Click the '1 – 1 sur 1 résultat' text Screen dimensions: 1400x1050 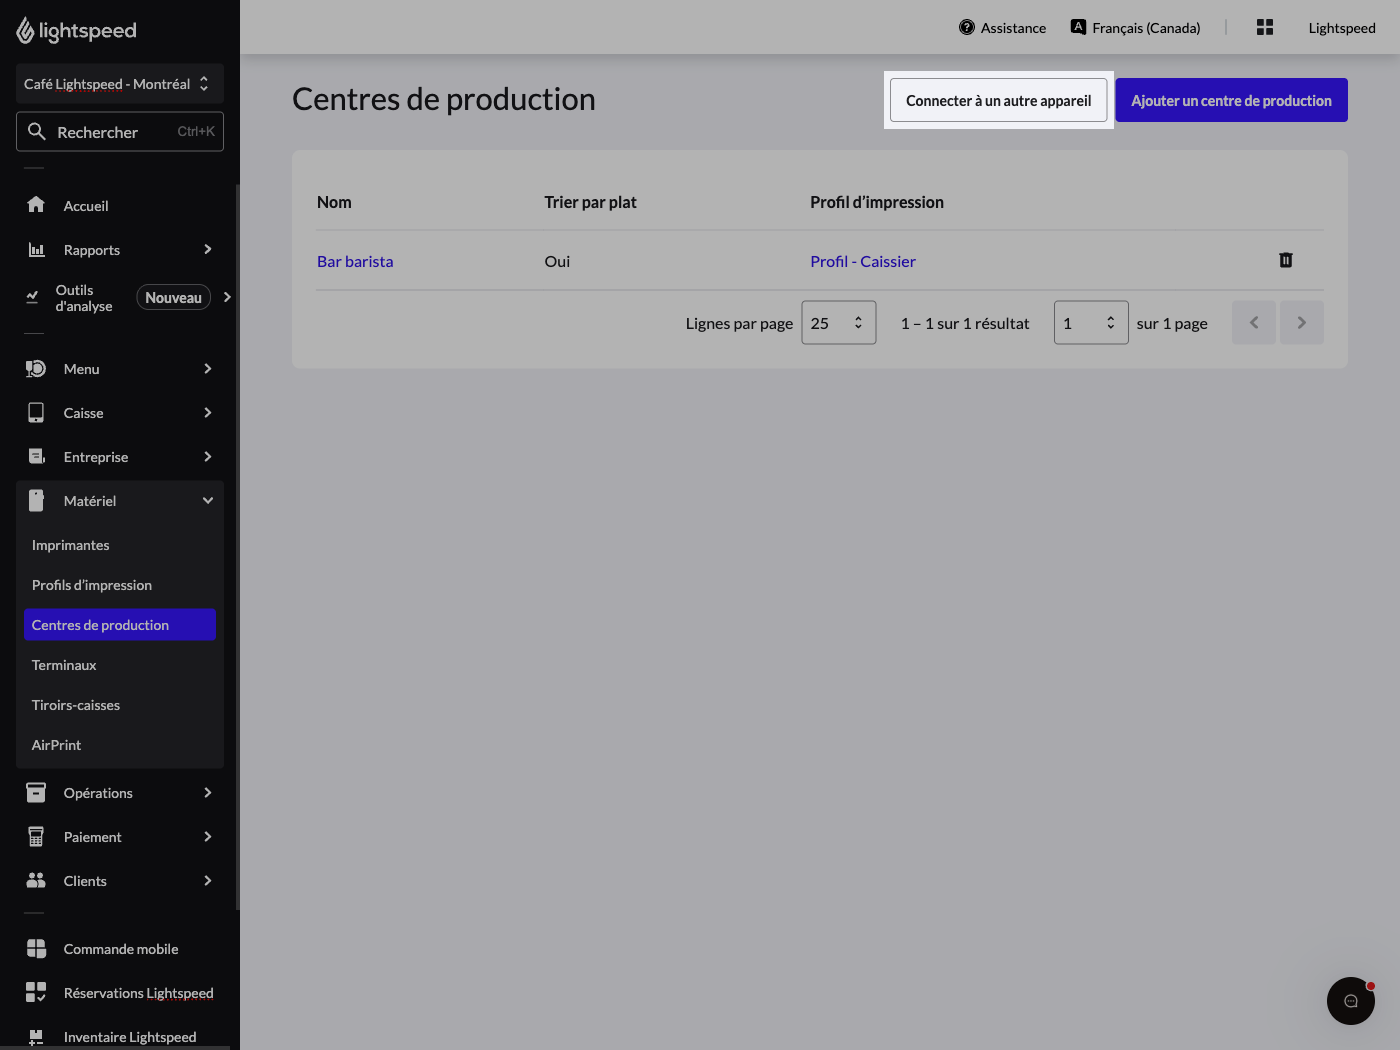[x=965, y=323]
